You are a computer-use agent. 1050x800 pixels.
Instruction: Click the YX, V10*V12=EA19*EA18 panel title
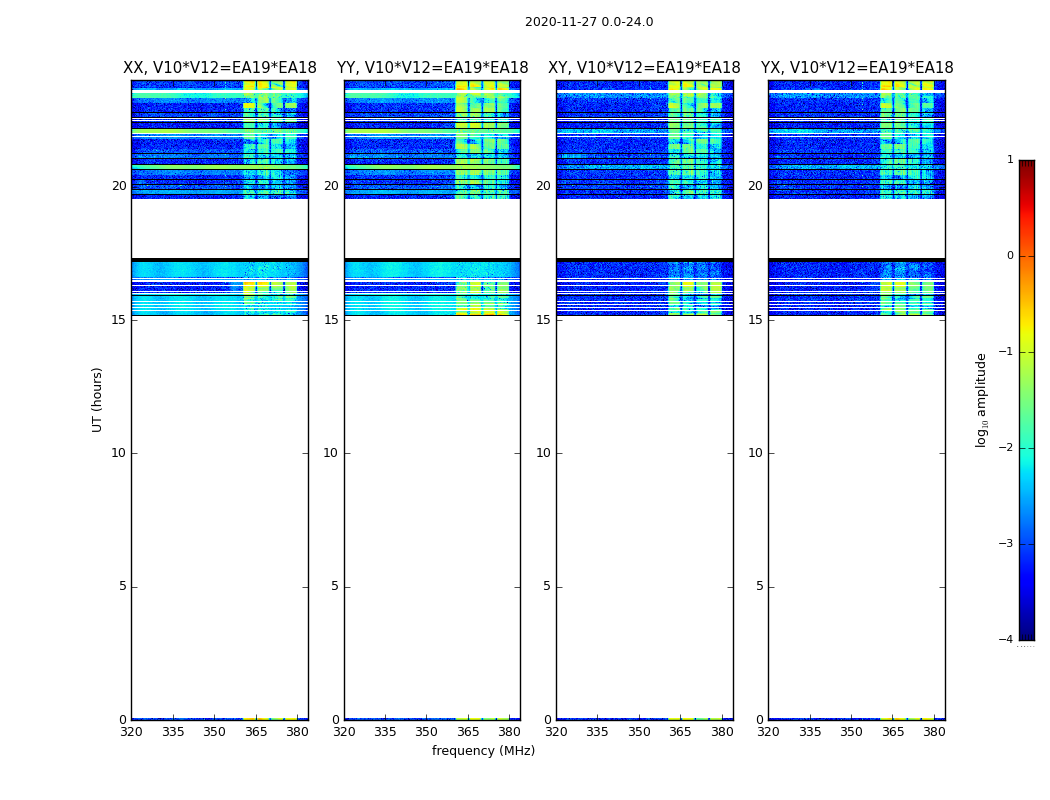pyautogui.click(x=857, y=68)
